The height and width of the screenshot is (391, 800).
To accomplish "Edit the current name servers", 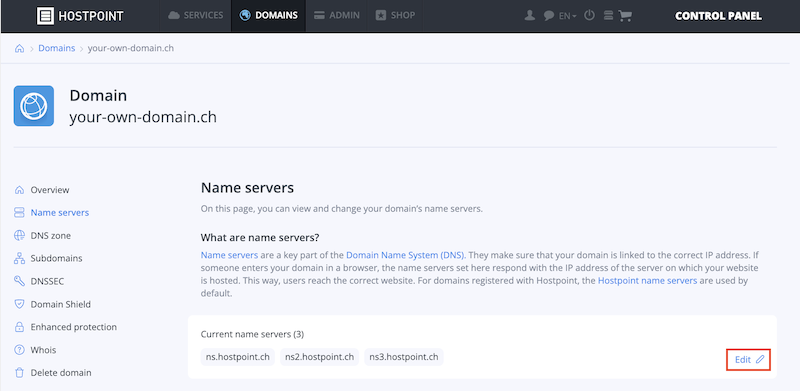I will 748,359.
